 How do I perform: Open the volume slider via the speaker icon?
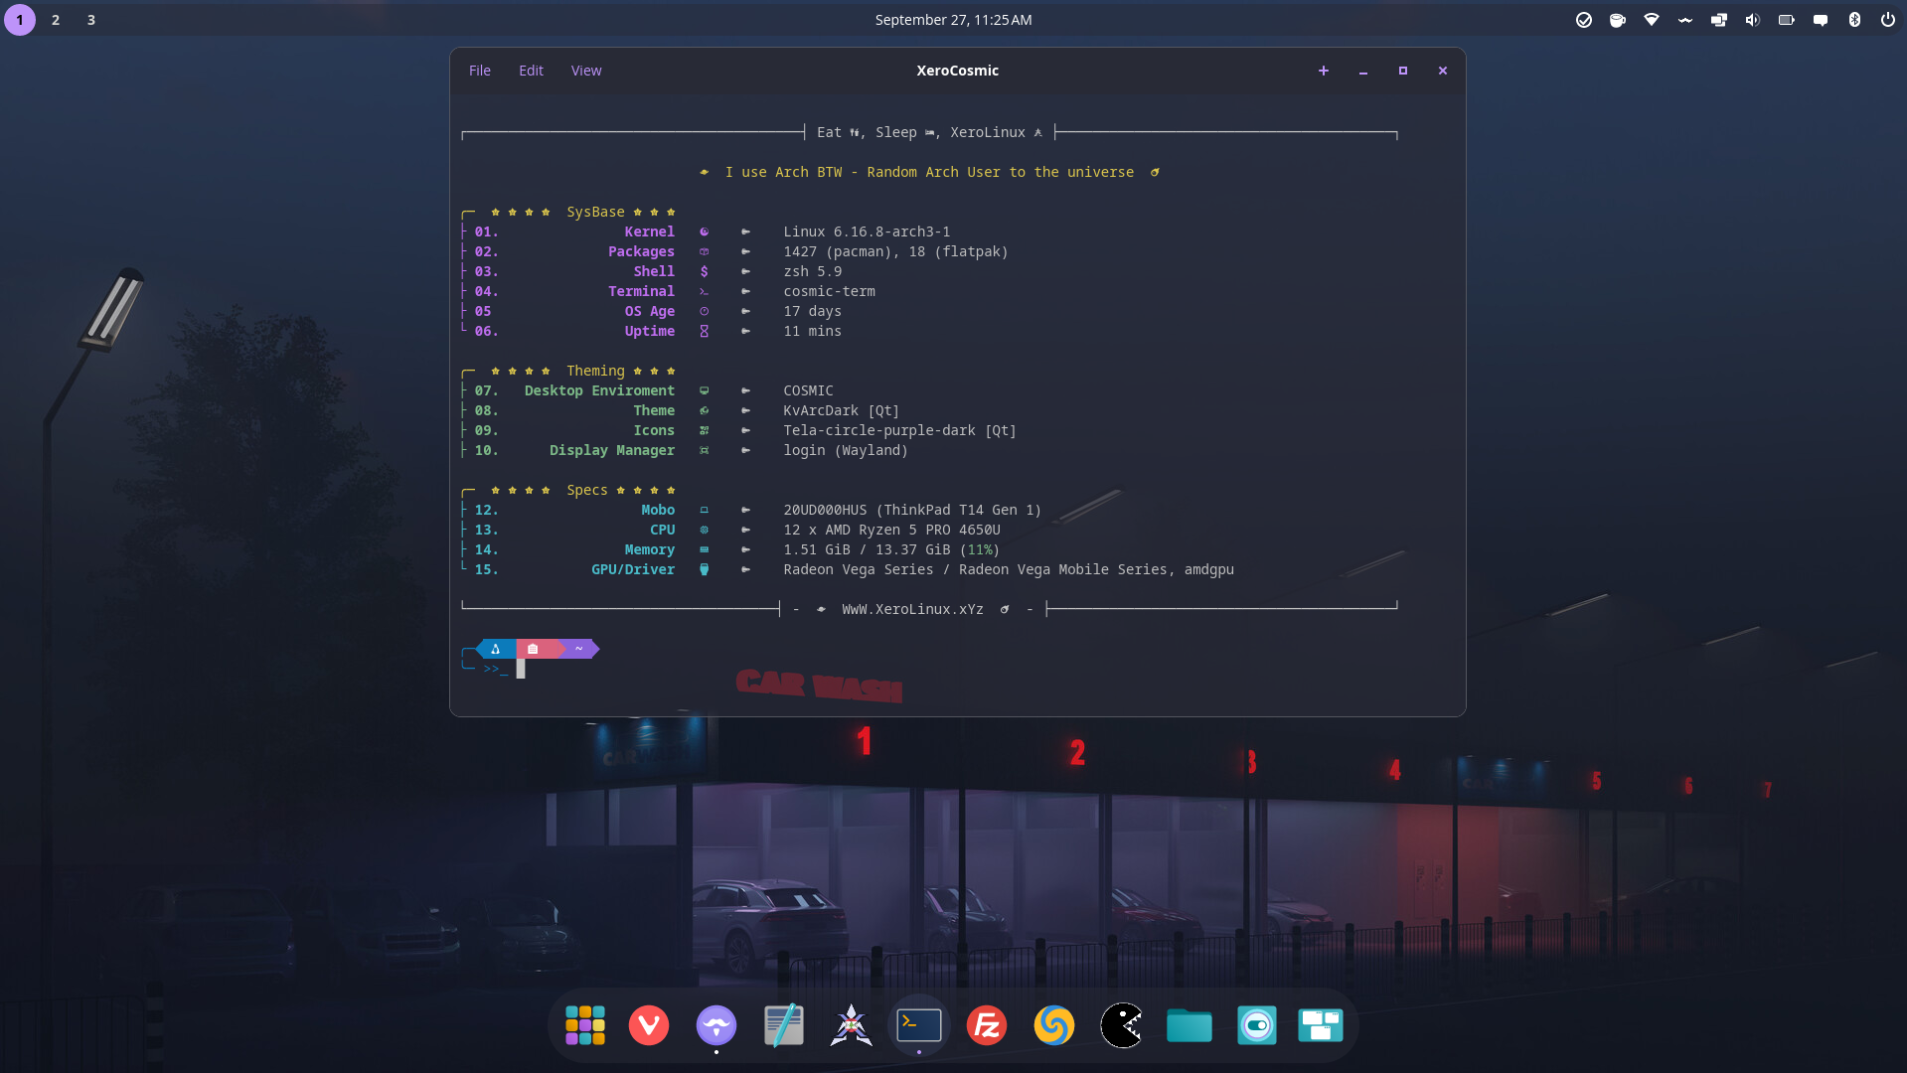coord(1754,19)
